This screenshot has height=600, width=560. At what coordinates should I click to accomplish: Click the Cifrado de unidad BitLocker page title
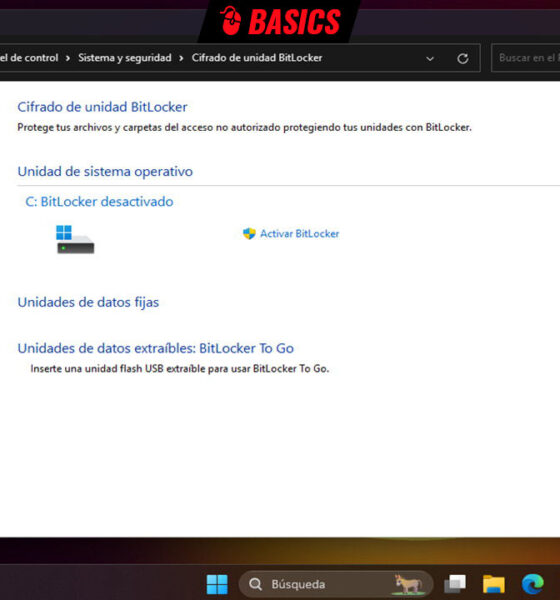coord(103,107)
